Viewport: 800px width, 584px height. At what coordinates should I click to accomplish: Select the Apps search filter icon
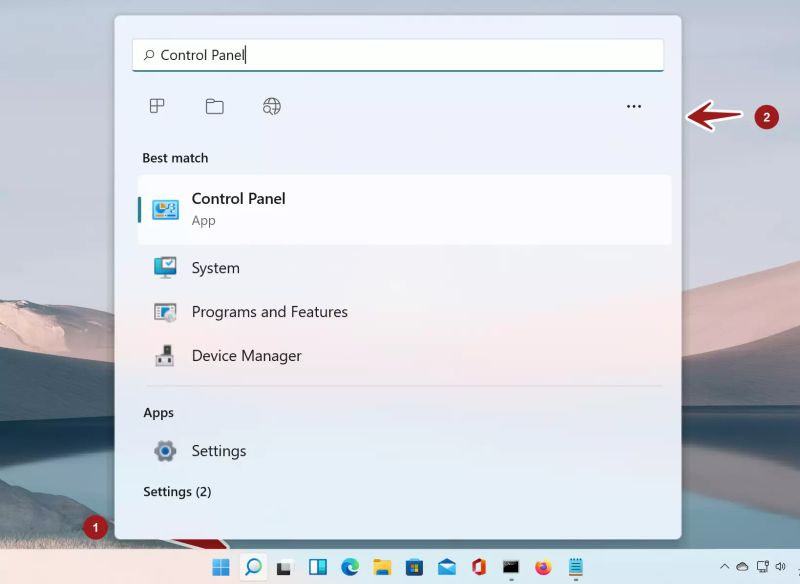[156, 106]
